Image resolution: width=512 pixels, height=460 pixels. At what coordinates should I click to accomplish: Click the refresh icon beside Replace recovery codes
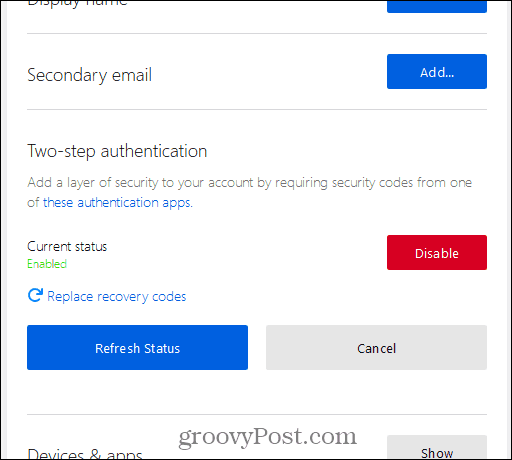point(35,295)
